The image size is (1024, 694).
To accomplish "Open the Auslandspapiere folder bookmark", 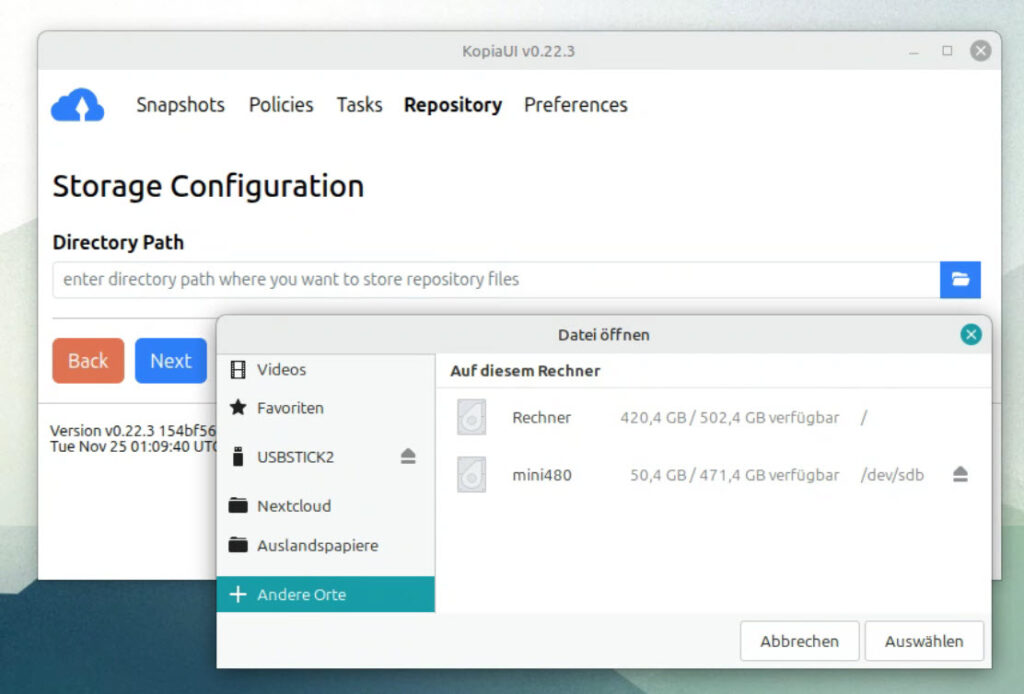I will [x=317, y=546].
